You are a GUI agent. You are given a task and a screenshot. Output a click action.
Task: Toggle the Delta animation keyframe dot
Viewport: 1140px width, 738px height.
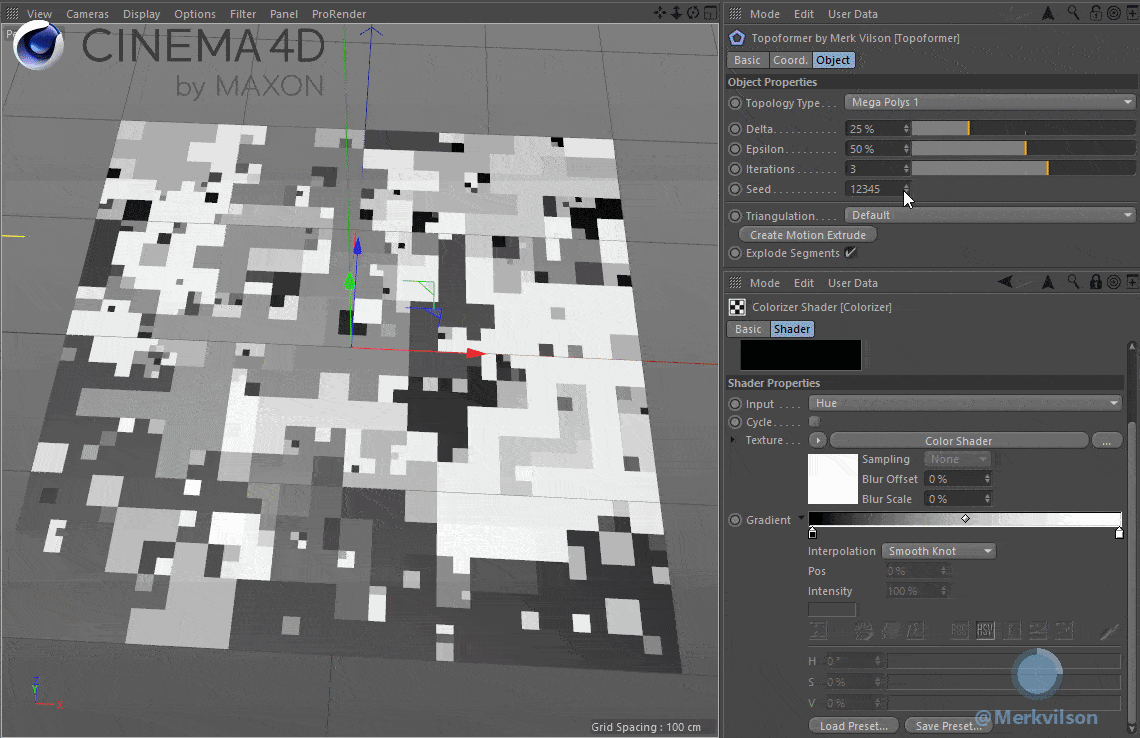click(x=735, y=129)
